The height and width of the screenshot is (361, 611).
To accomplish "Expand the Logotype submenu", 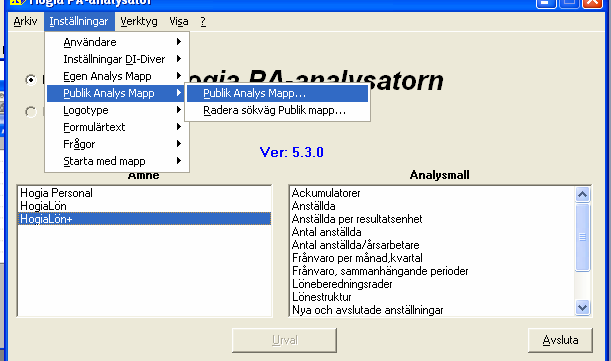I will click(117, 110).
